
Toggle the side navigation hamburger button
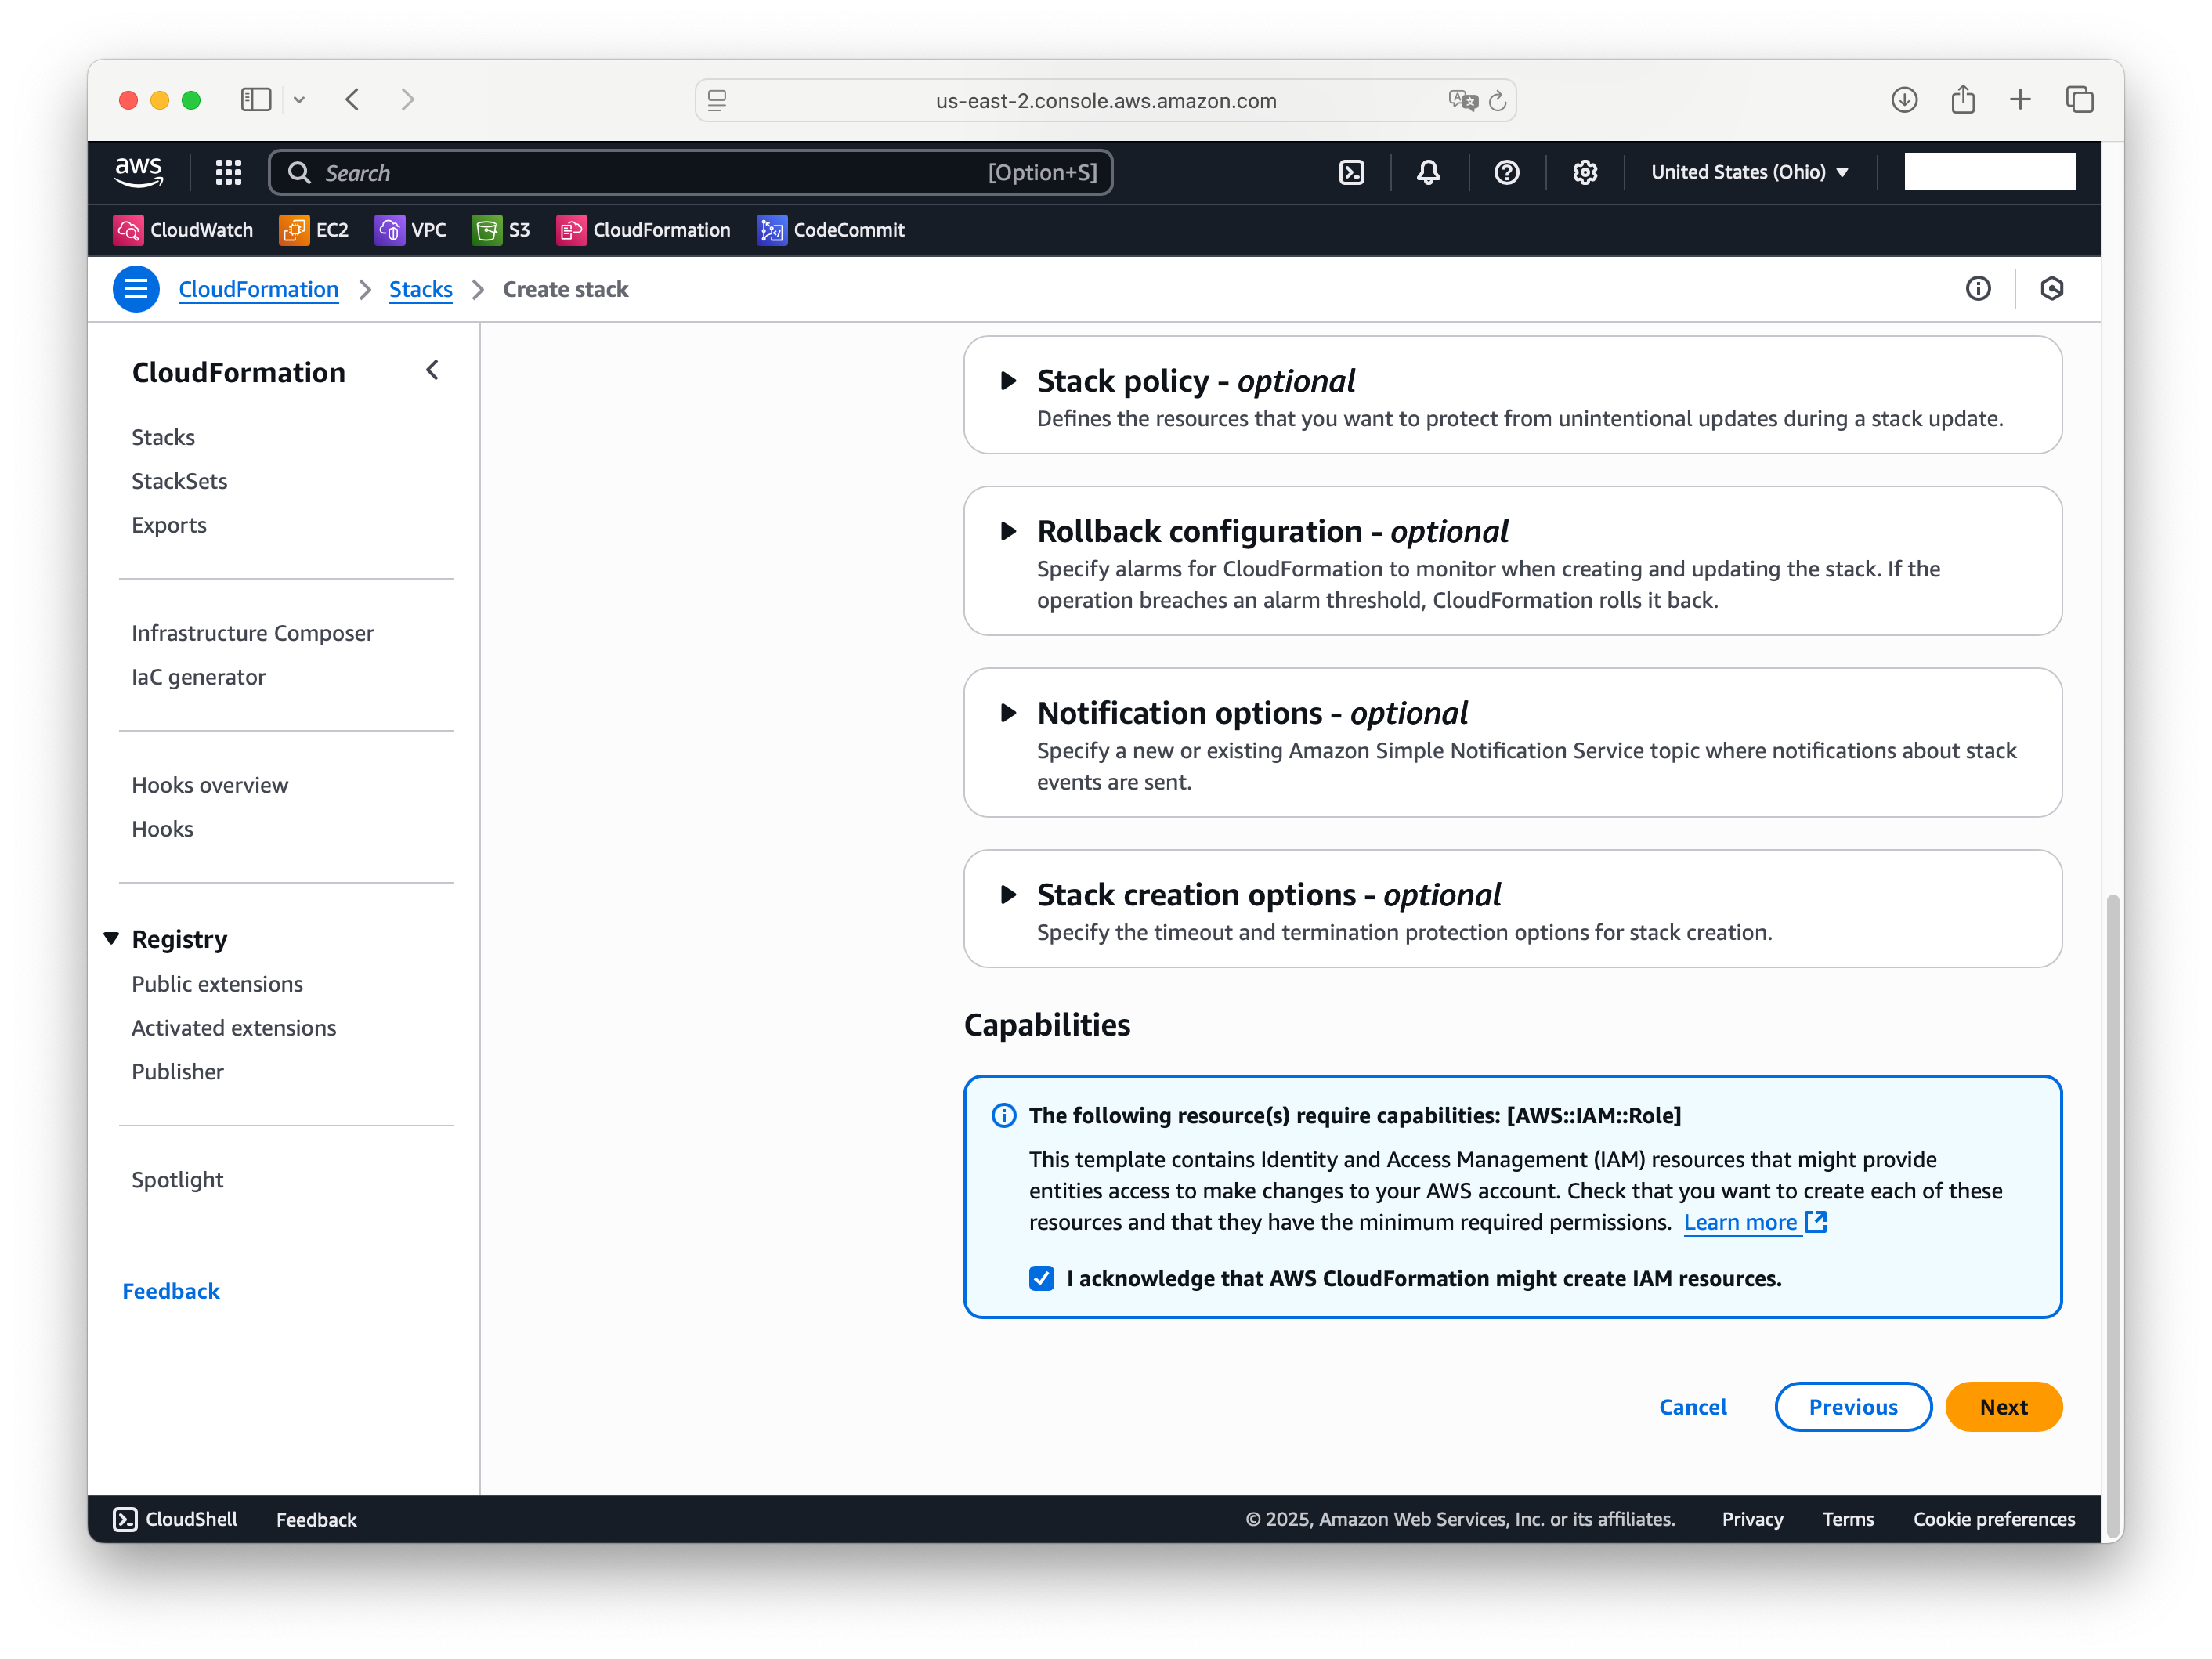[136, 289]
